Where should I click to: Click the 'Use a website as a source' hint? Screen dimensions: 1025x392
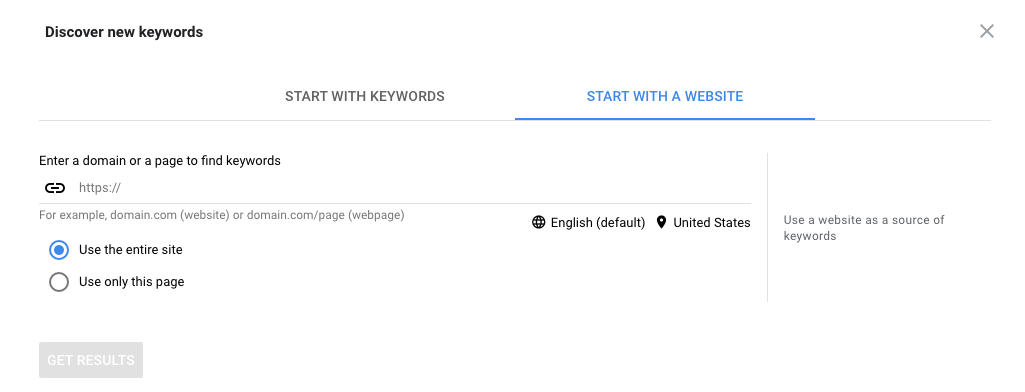864,228
